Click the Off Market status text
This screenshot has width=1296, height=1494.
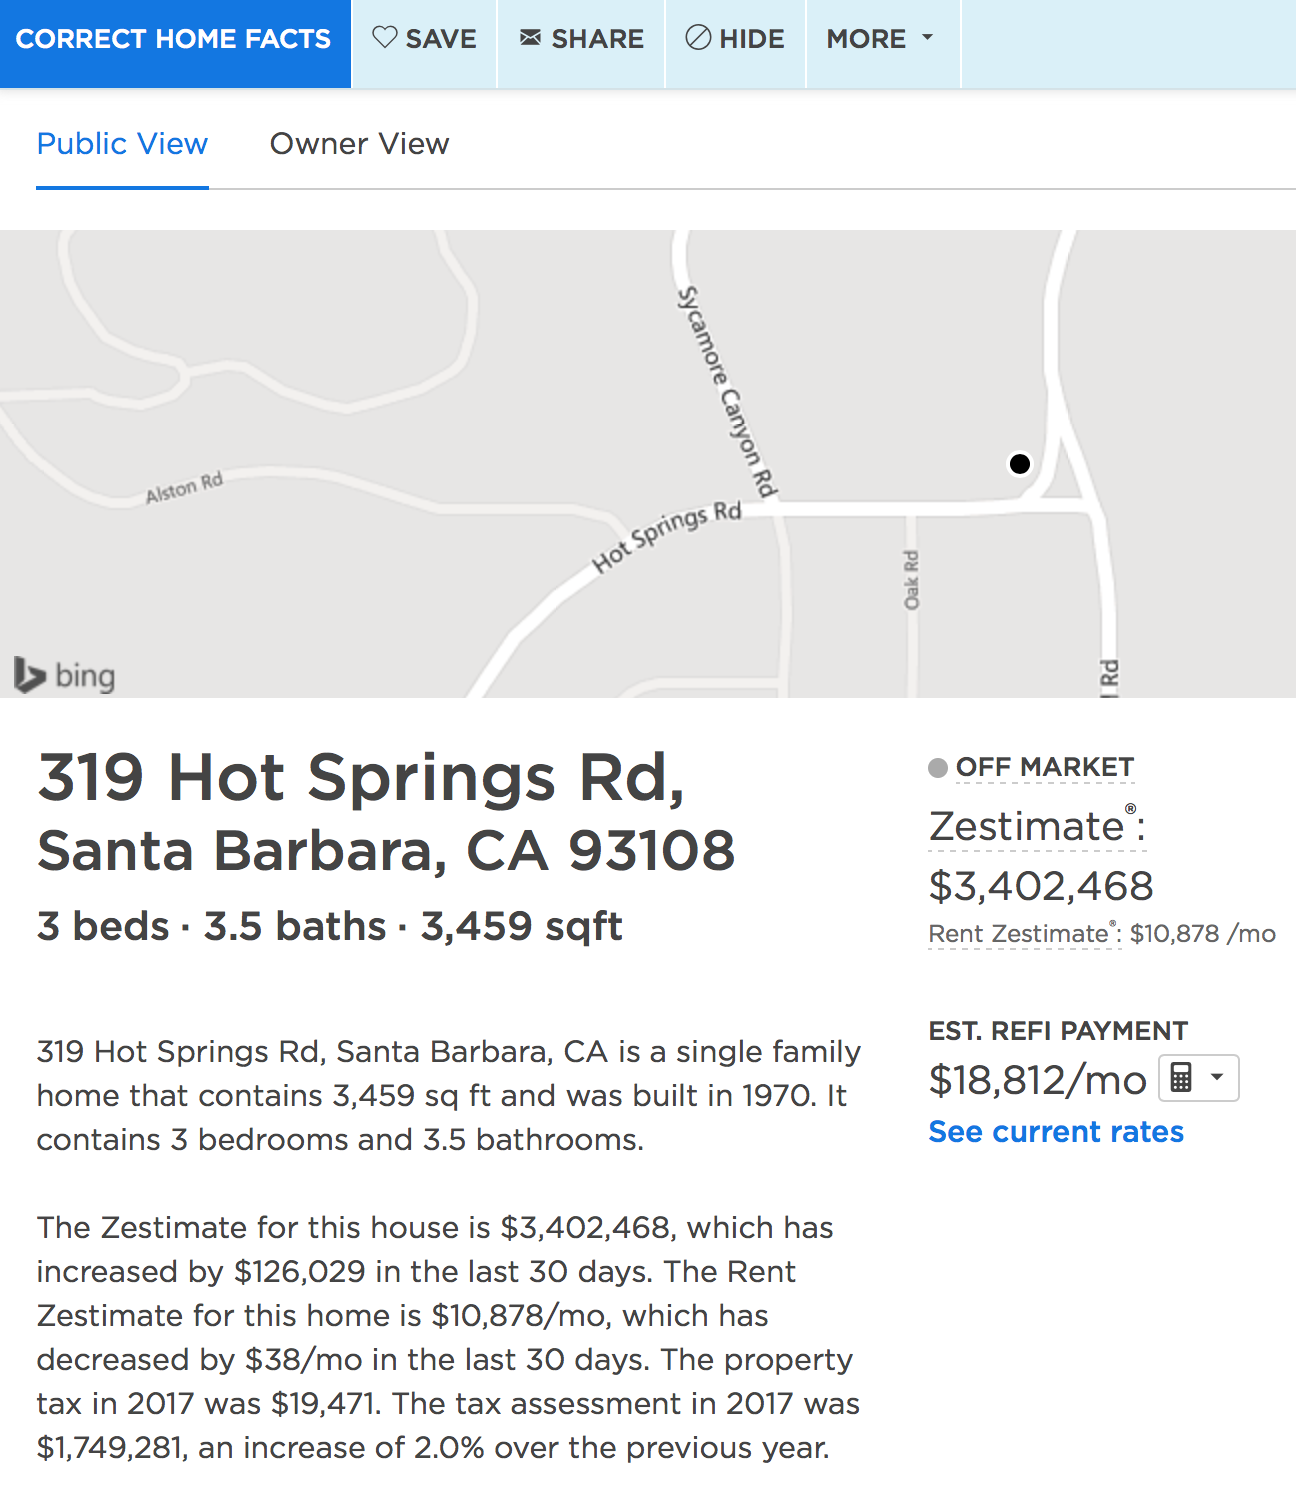tap(1045, 767)
